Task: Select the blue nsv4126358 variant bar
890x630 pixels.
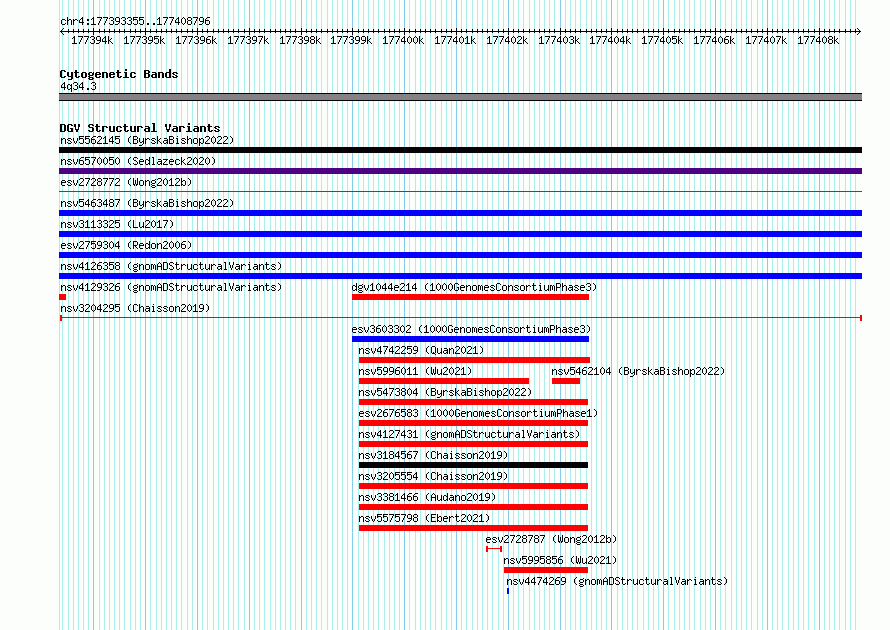Action: (x=460, y=276)
